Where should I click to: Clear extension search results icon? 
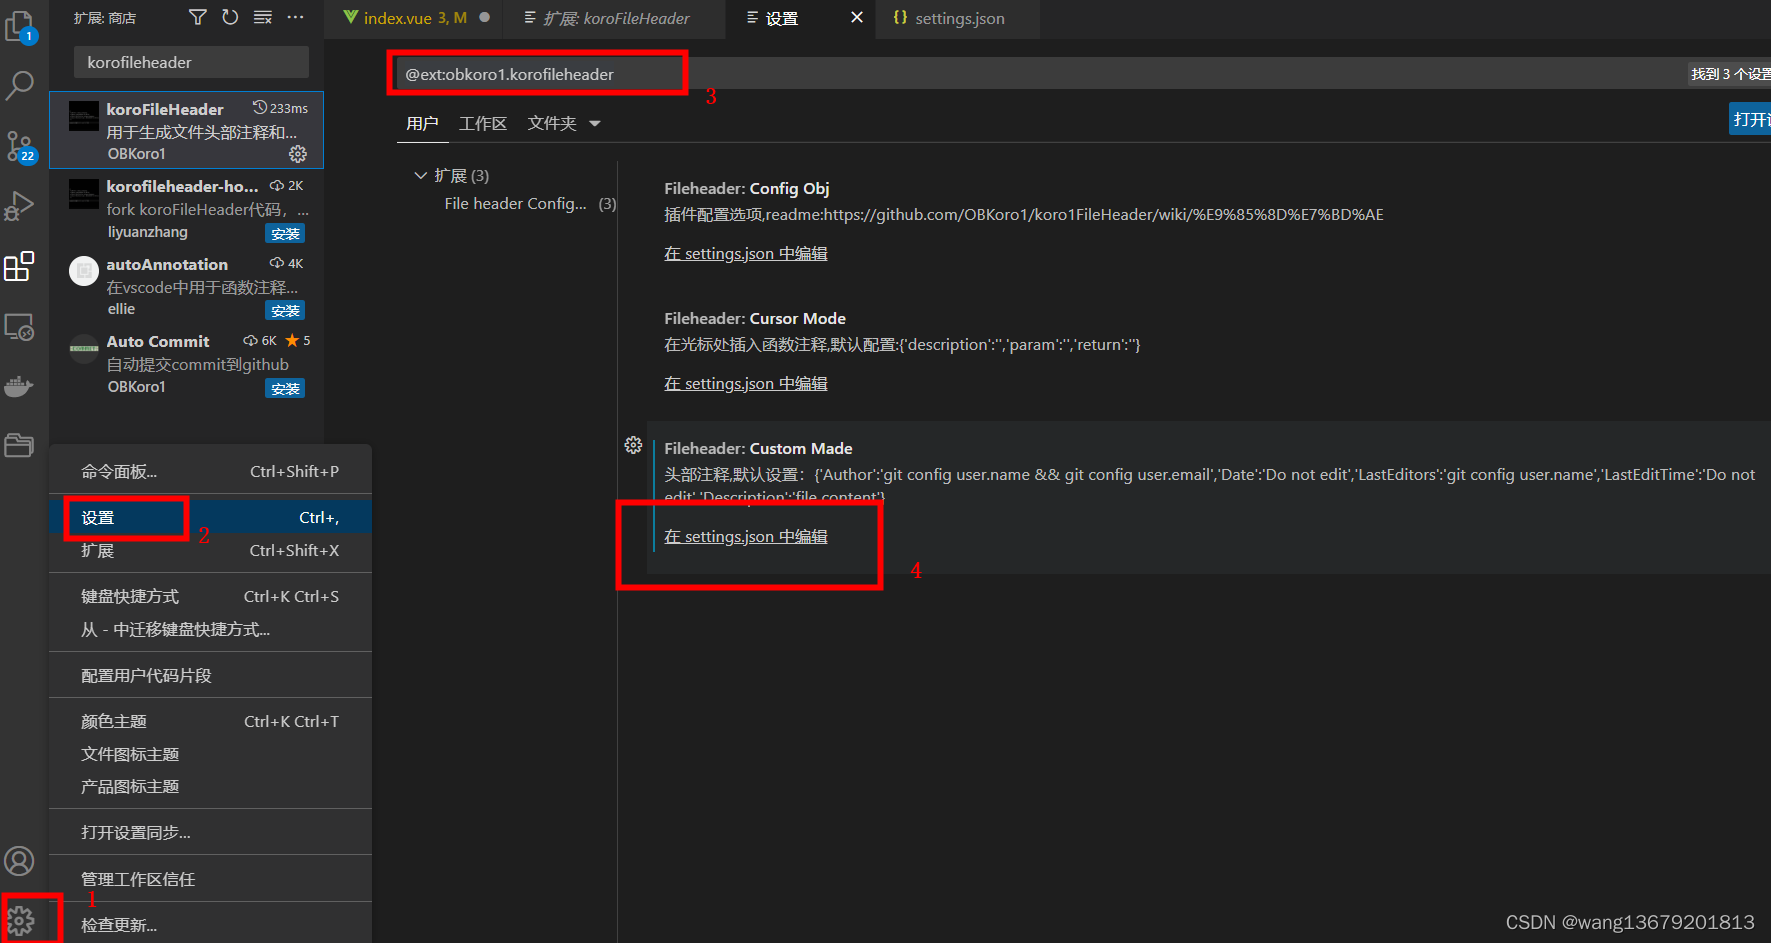pyautogui.click(x=263, y=17)
